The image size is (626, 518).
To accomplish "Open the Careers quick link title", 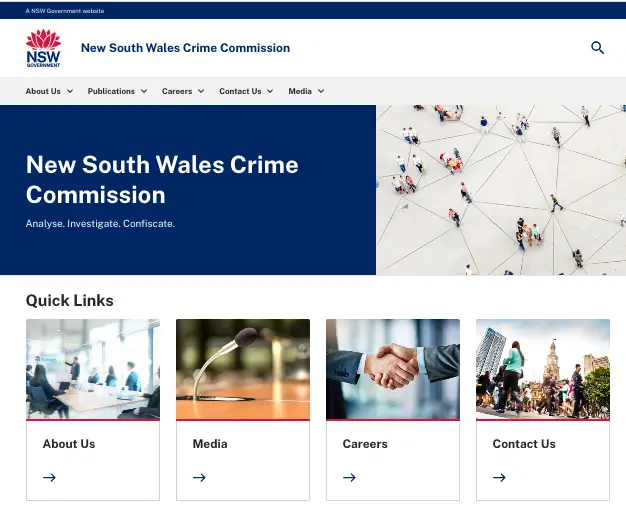I will [x=365, y=444].
